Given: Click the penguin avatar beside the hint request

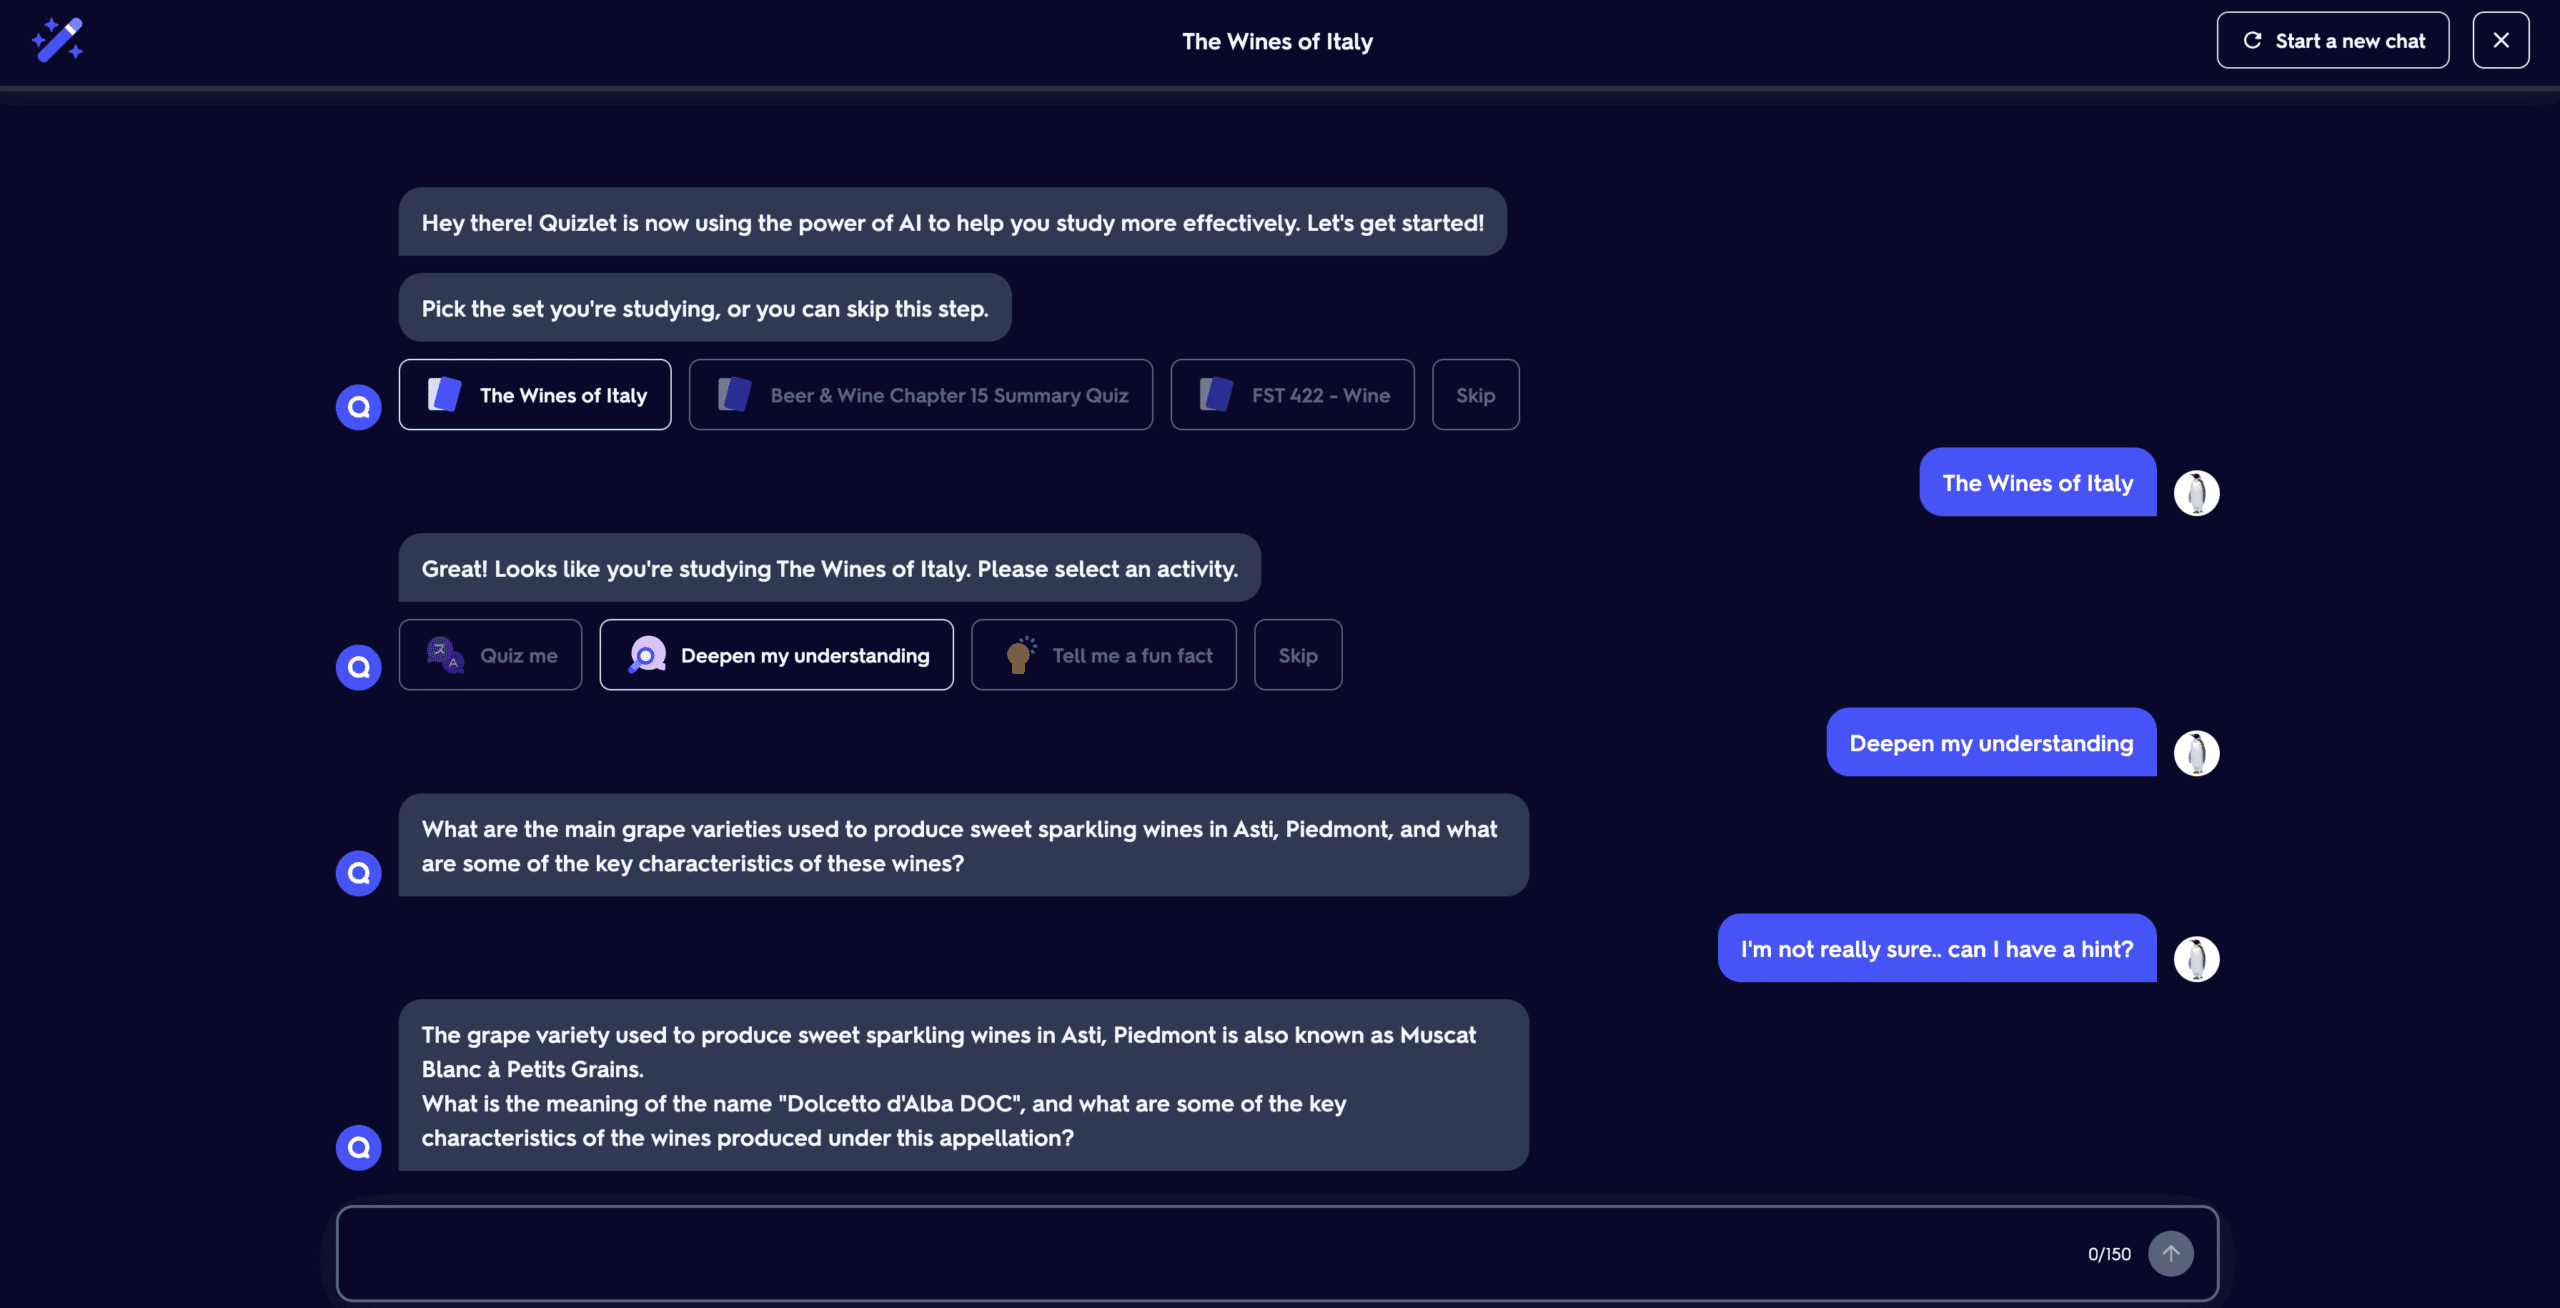Looking at the screenshot, I should coord(2196,959).
